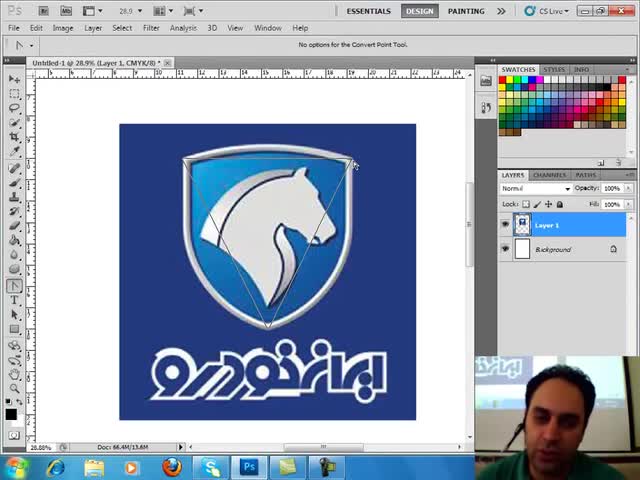Select the Blur tool
The width and height of the screenshot is (640, 480).
[14, 255]
